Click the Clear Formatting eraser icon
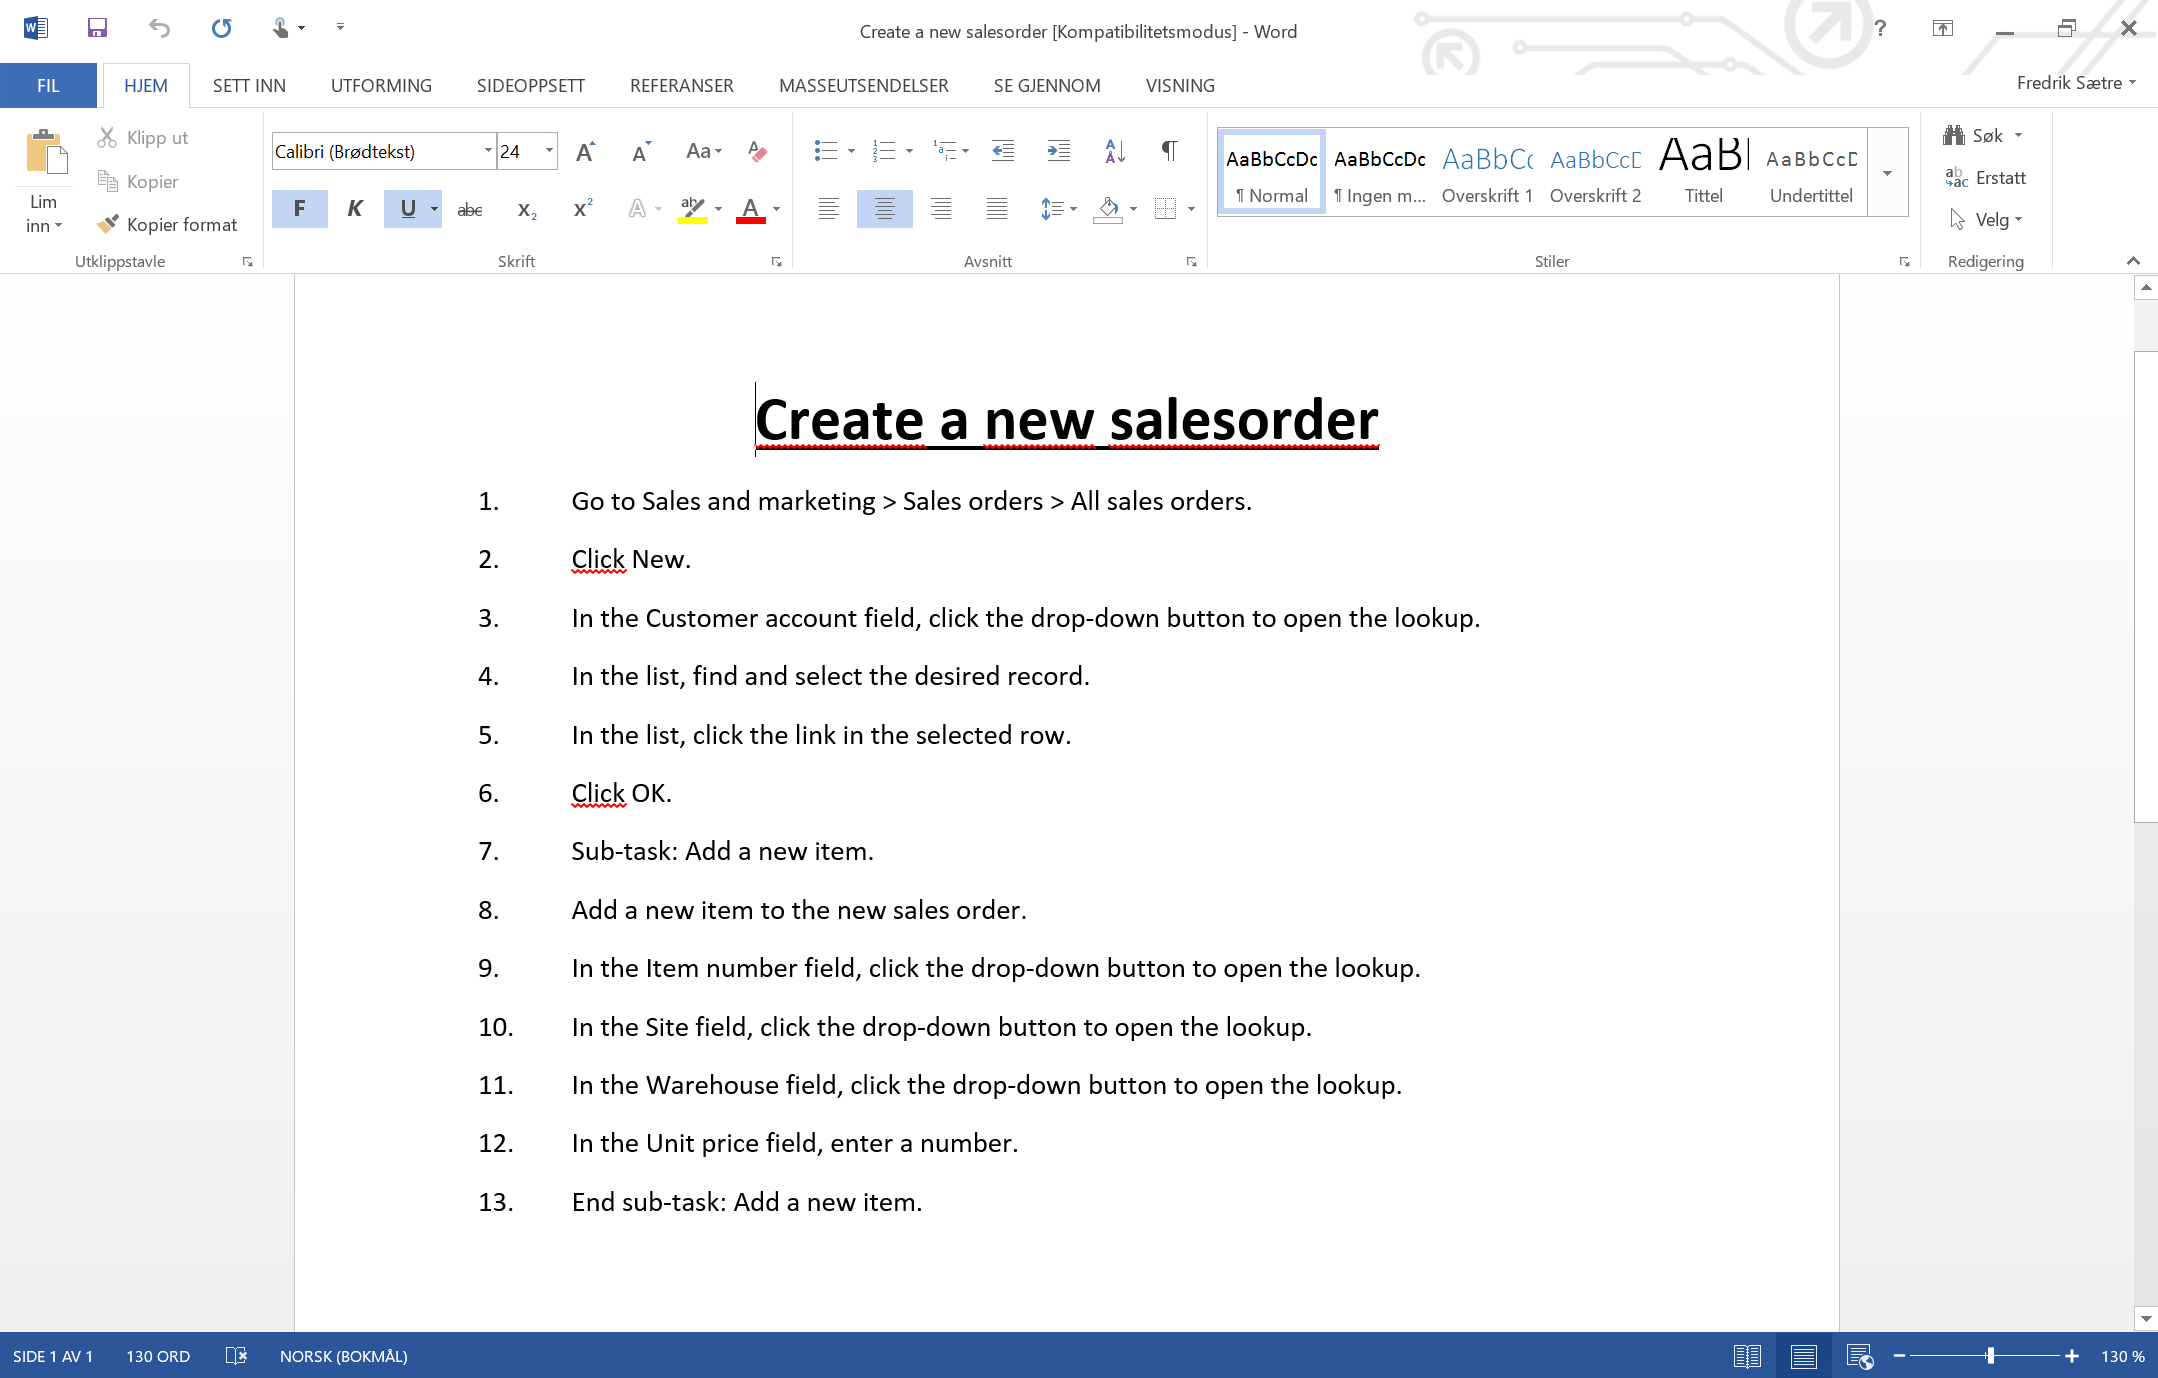The width and height of the screenshot is (2158, 1378). [x=757, y=151]
